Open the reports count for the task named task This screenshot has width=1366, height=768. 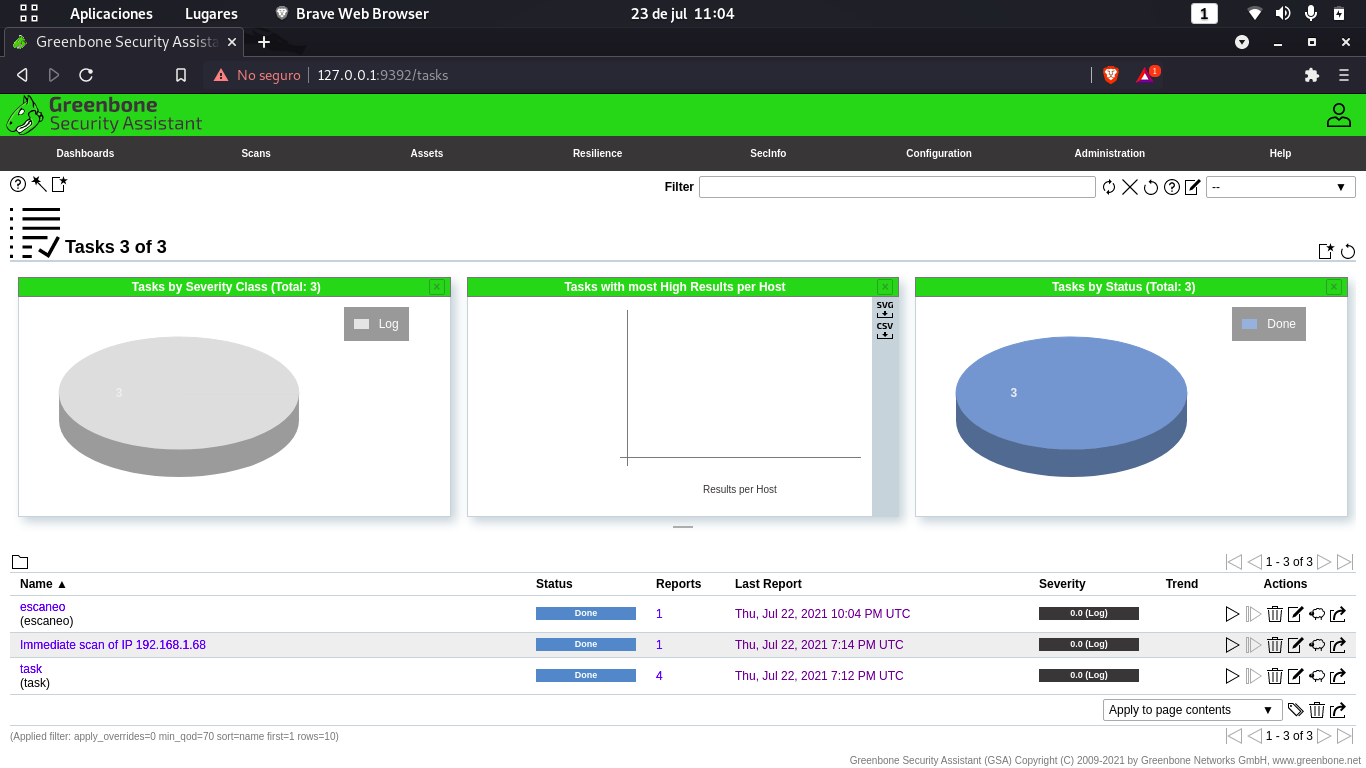point(659,676)
